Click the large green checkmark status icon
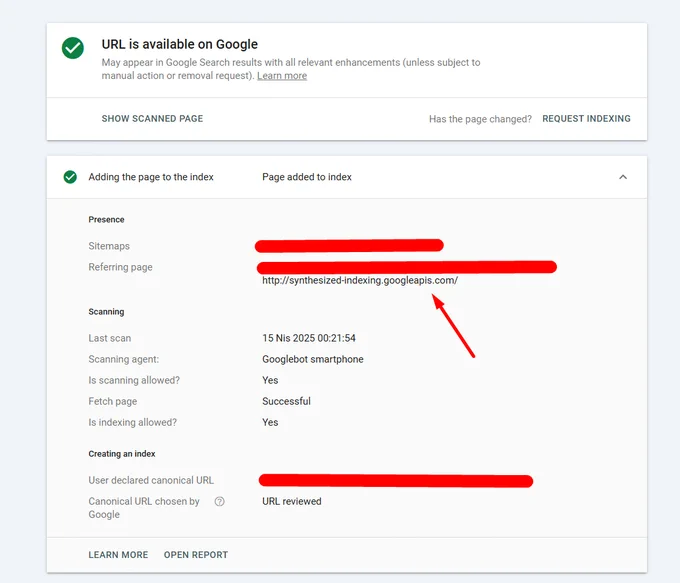 [x=73, y=48]
